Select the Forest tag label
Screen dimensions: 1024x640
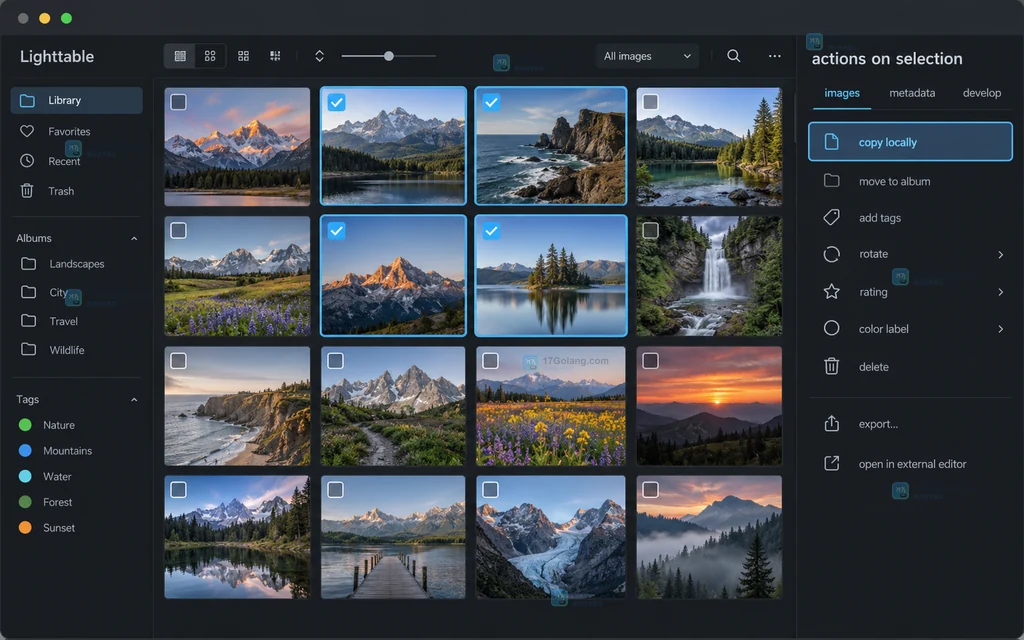pos(57,502)
